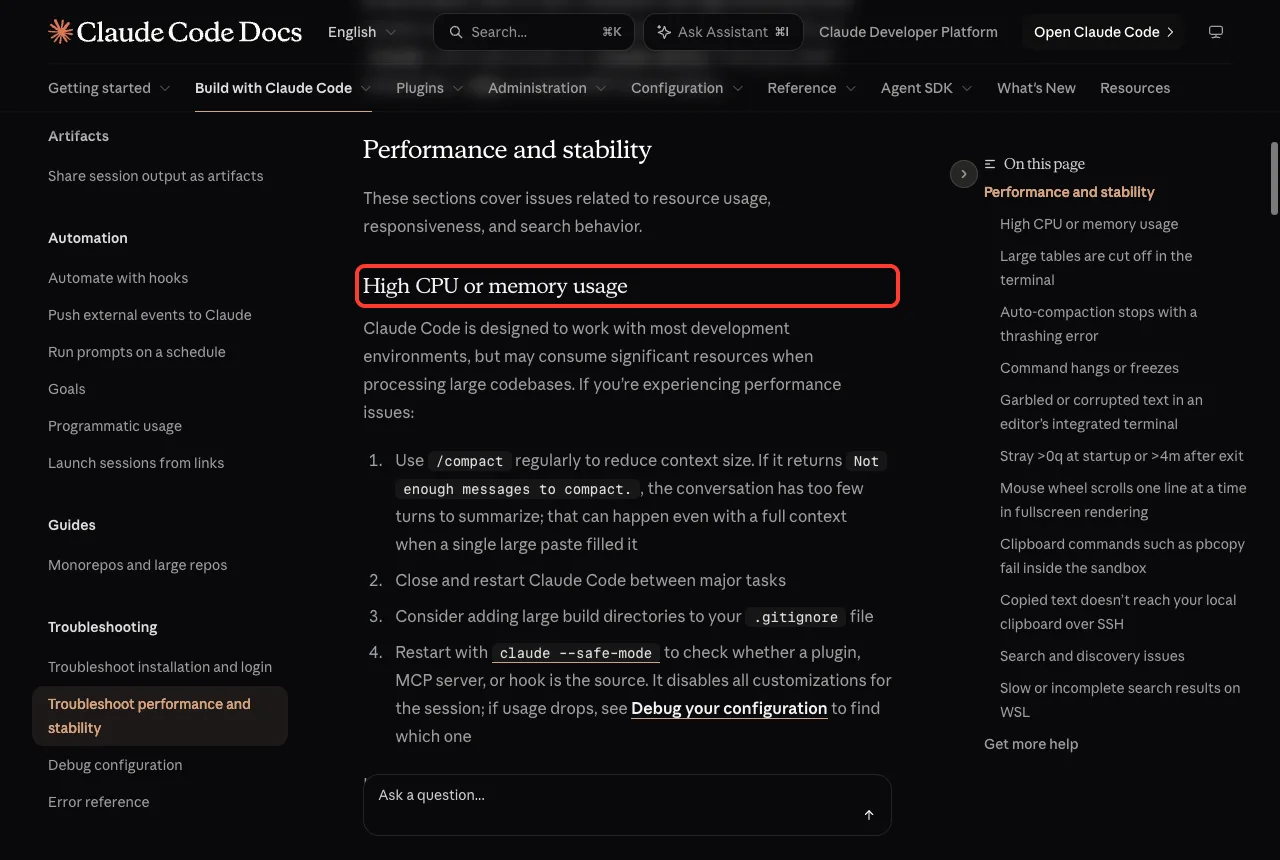
Task: Go to What's New tab
Action: point(1036,88)
